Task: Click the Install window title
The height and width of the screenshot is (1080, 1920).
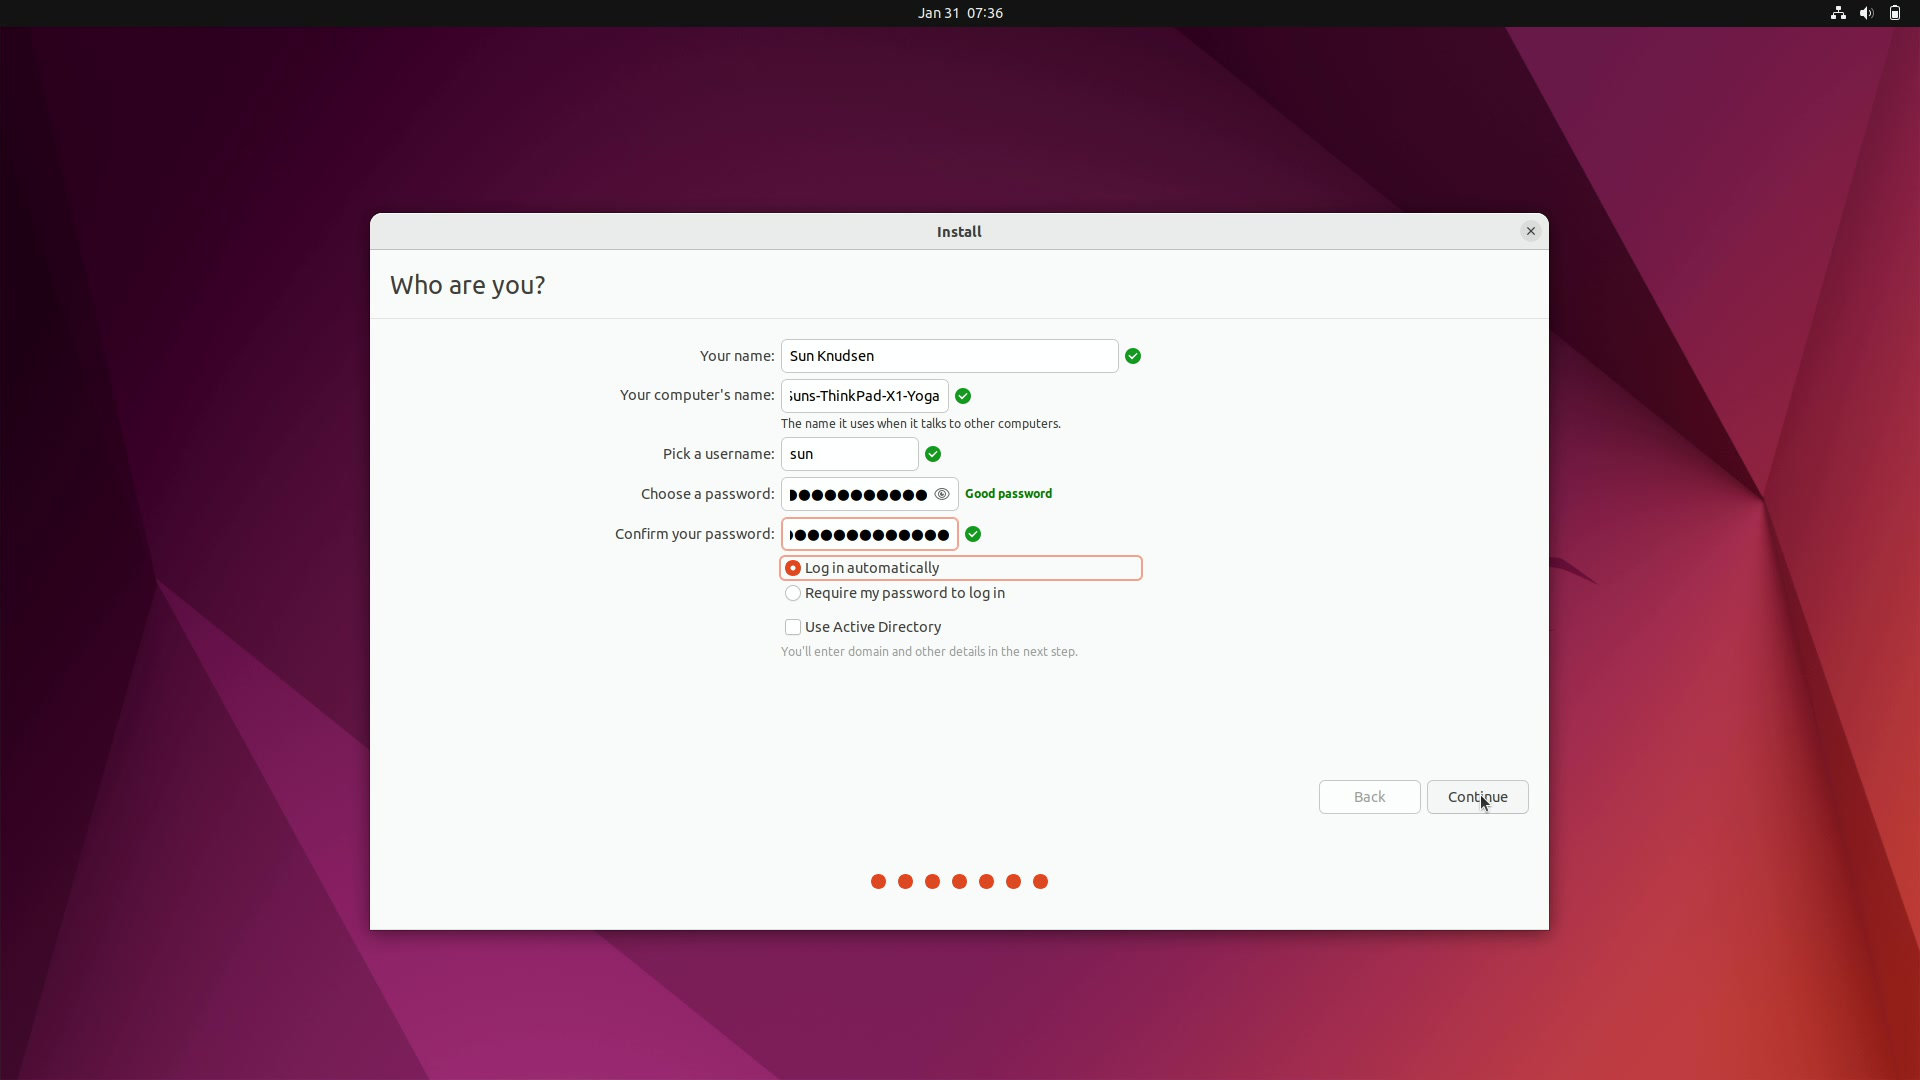Action: click(x=959, y=232)
